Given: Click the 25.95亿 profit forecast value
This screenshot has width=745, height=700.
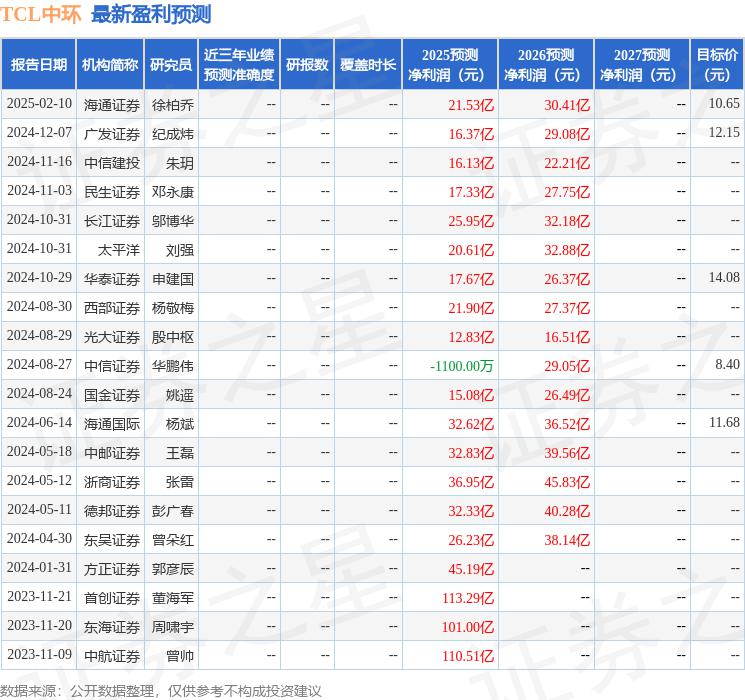Looking at the screenshot, I should [471, 221].
